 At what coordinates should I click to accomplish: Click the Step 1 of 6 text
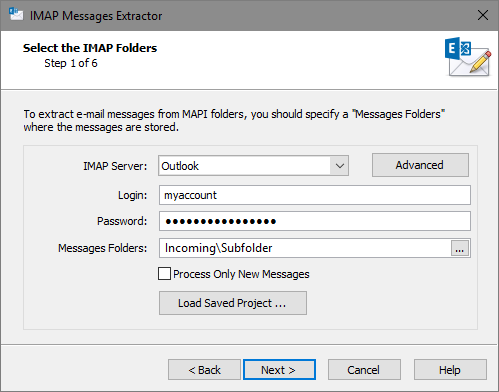71,63
